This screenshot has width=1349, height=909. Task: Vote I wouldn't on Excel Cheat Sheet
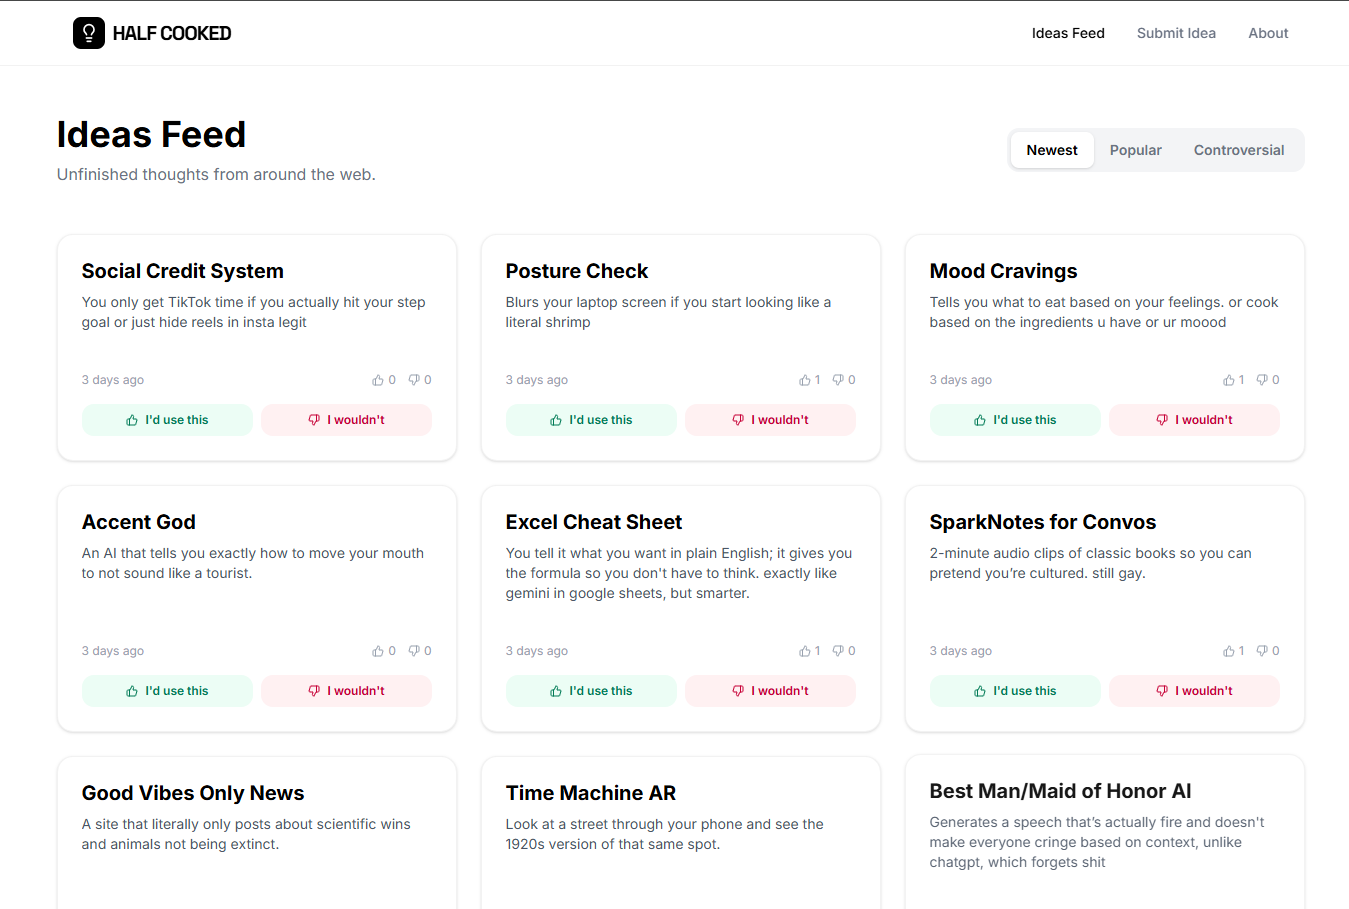[x=770, y=690]
